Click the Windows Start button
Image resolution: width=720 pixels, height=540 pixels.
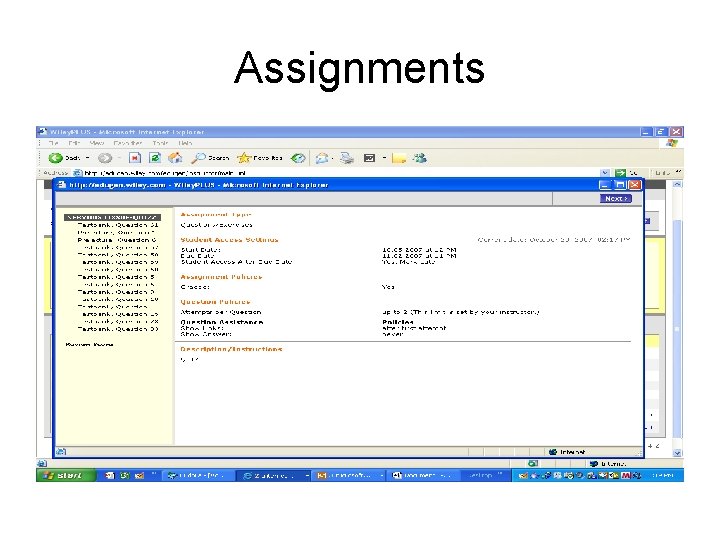click(66, 475)
